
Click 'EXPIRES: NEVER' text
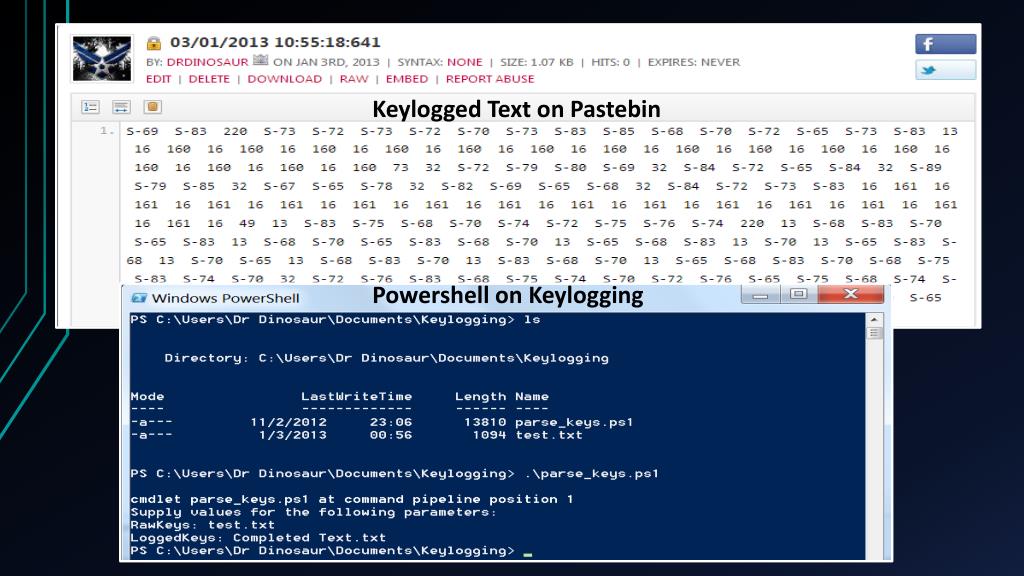point(694,62)
